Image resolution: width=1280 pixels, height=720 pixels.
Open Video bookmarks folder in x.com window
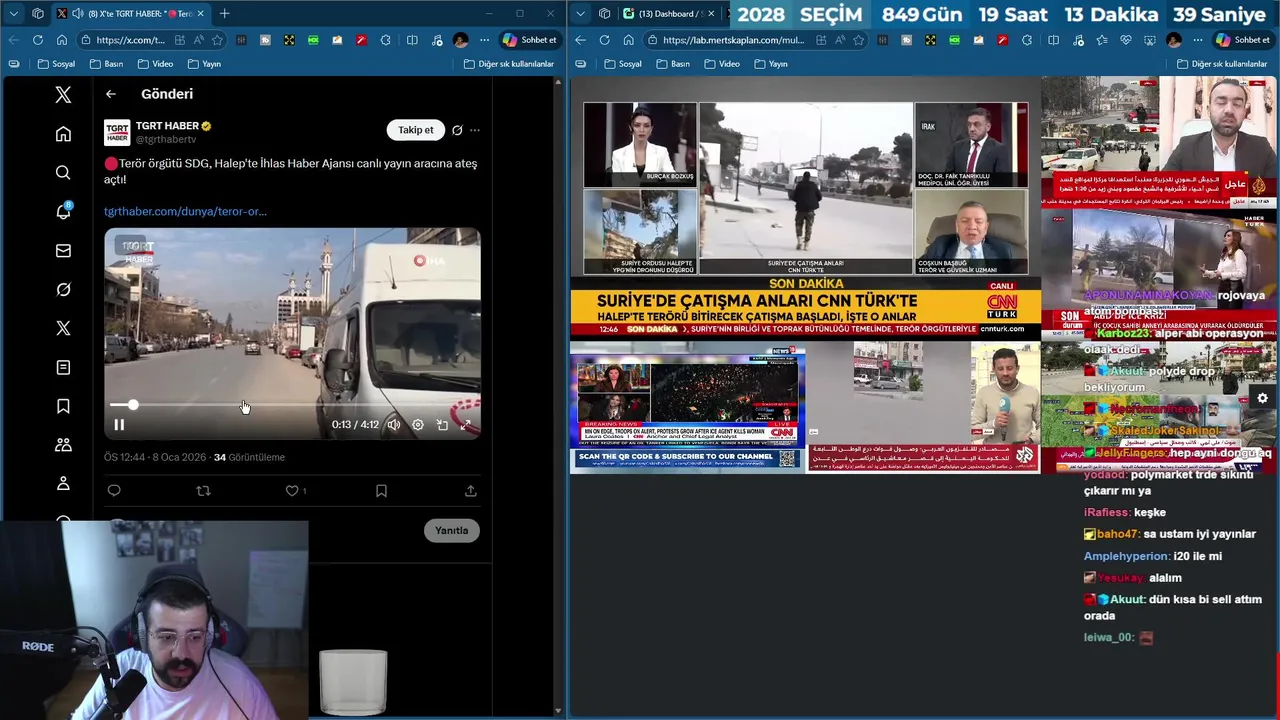coord(155,64)
